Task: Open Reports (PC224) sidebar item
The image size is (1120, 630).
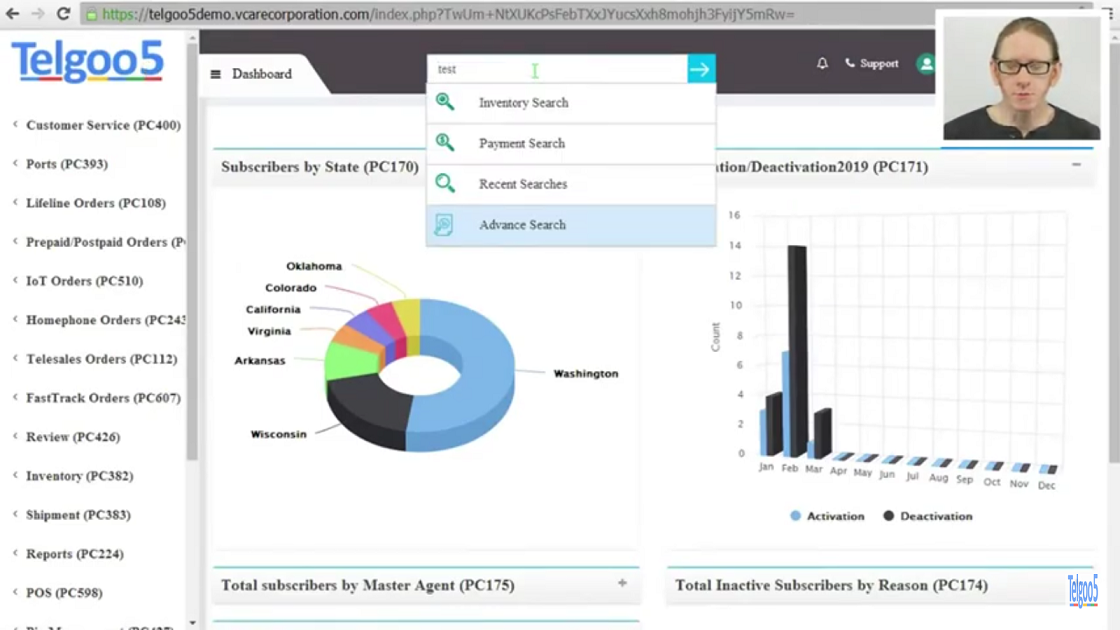Action: [74, 554]
